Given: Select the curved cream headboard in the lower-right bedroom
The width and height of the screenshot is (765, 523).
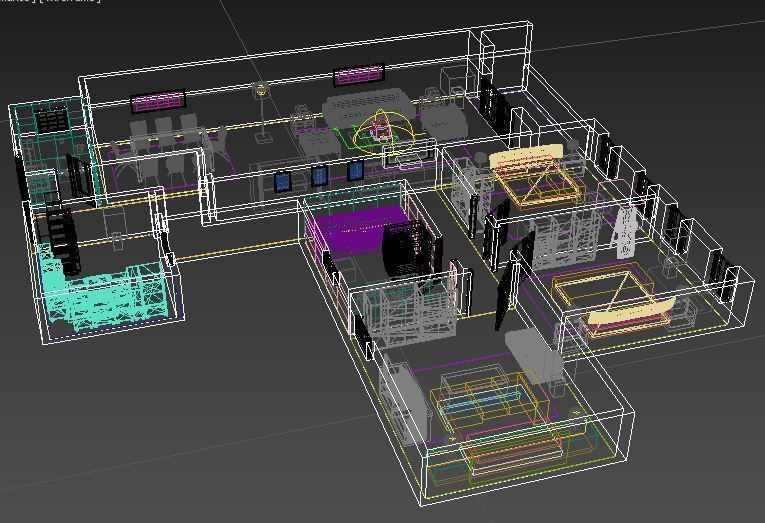Looking at the screenshot, I should (x=632, y=312).
